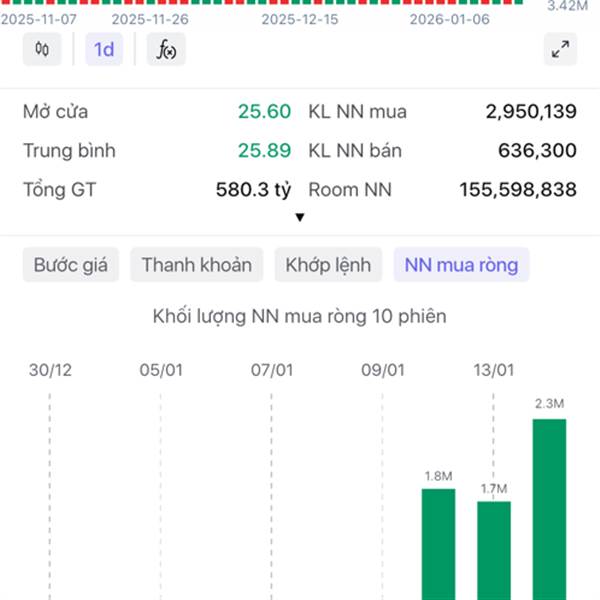Click the KL NN bán label
Screen dimensions: 600x600
355,150
